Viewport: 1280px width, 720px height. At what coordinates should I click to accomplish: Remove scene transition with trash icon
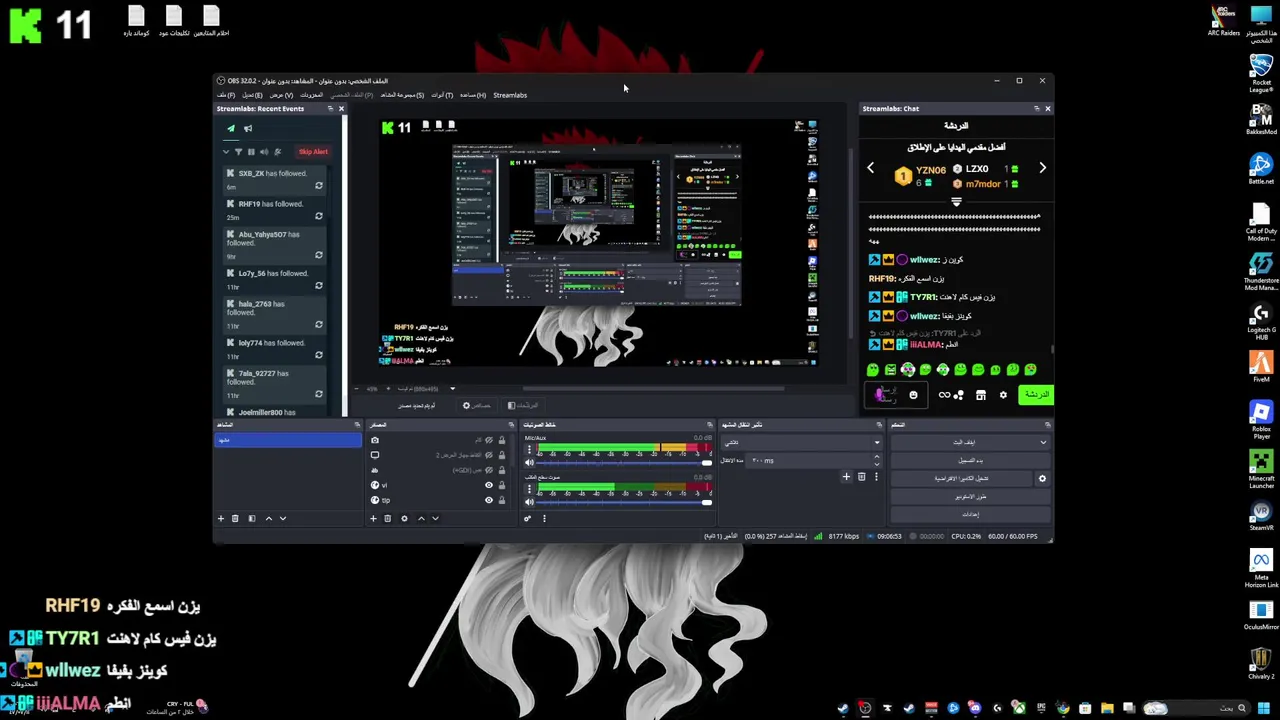coord(861,477)
